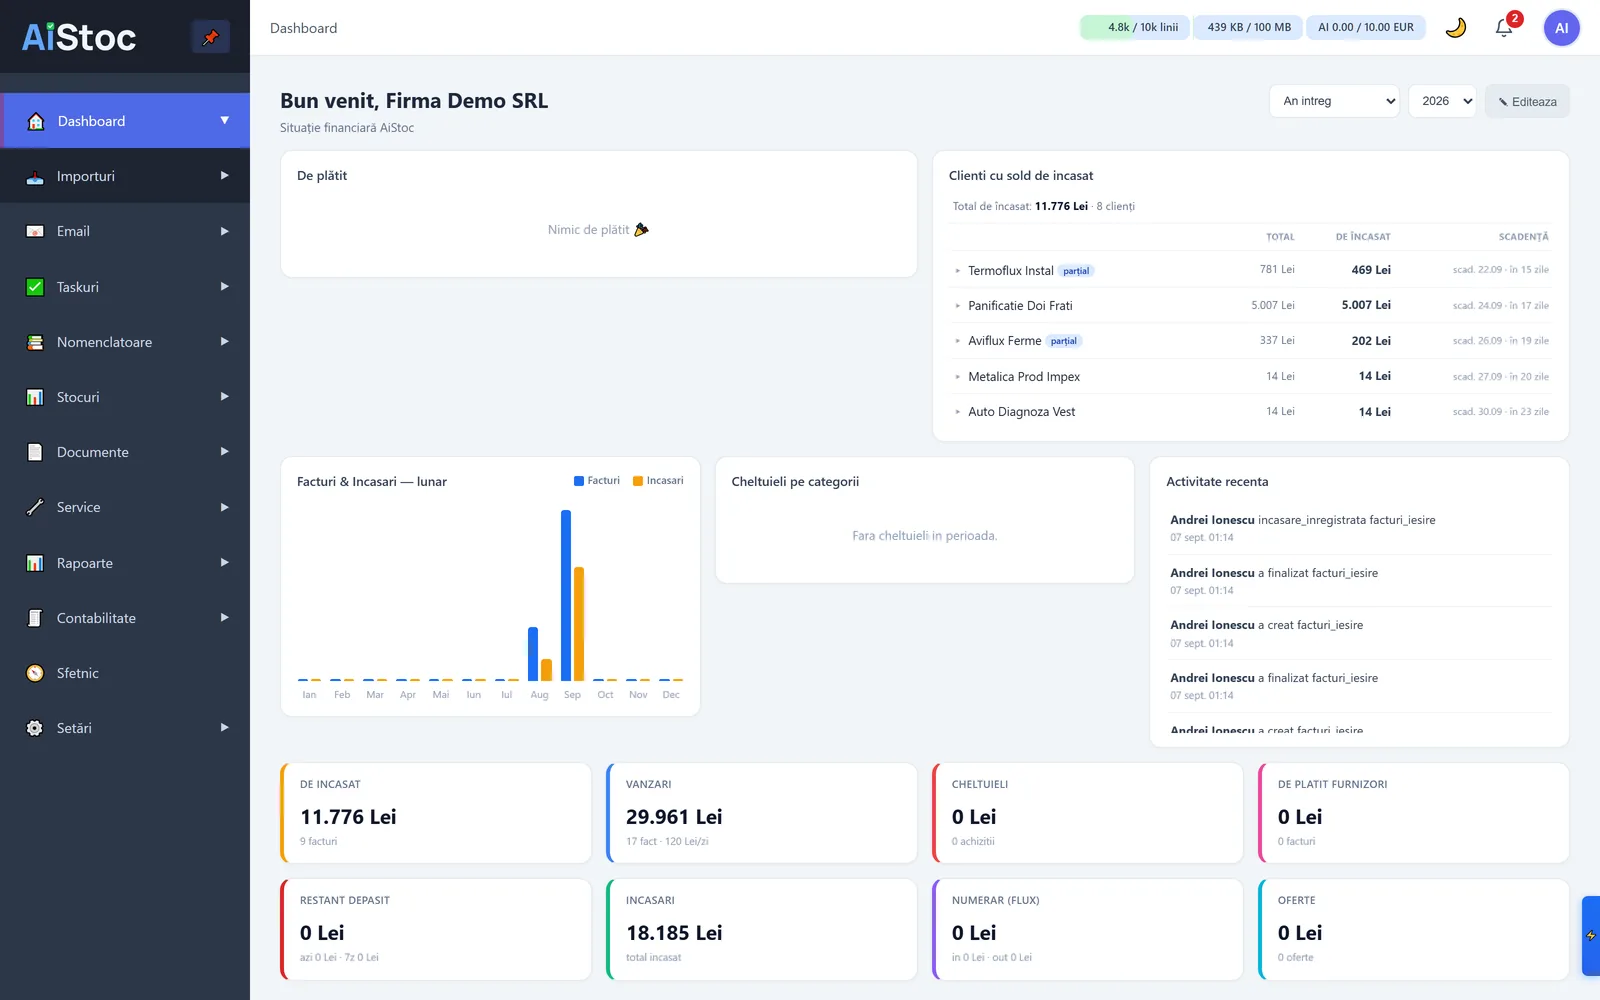The height and width of the screenshot is (1000, 1600).
Task: Expand the Importuri submenu arrow
Action: (224, 176)
